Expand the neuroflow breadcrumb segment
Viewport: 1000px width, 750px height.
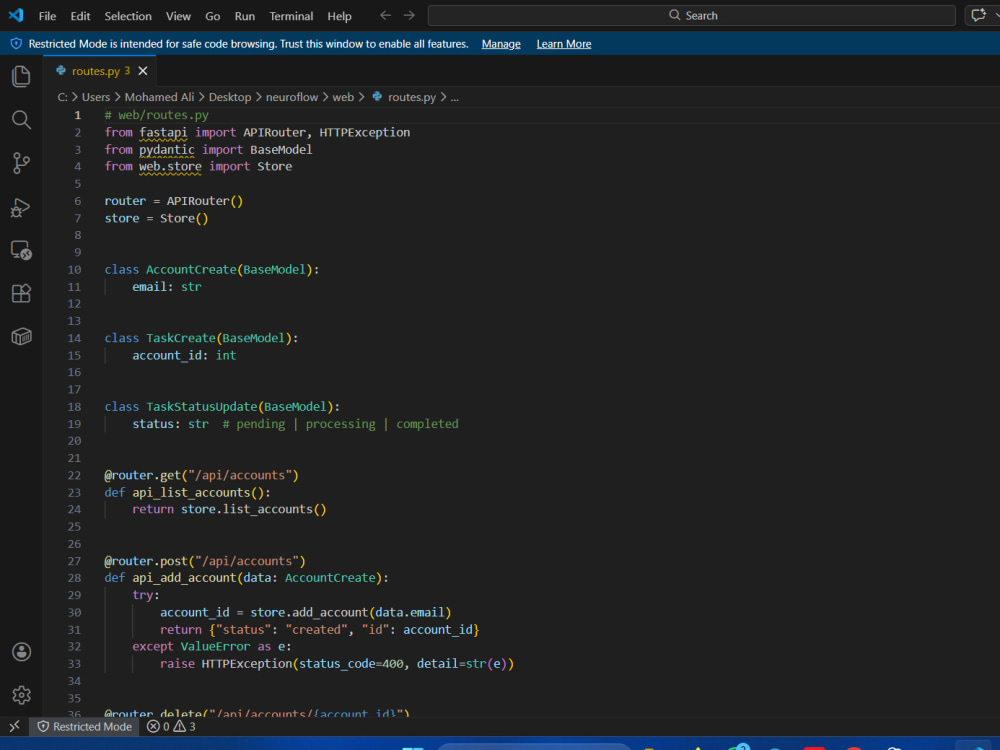(291, 97)
